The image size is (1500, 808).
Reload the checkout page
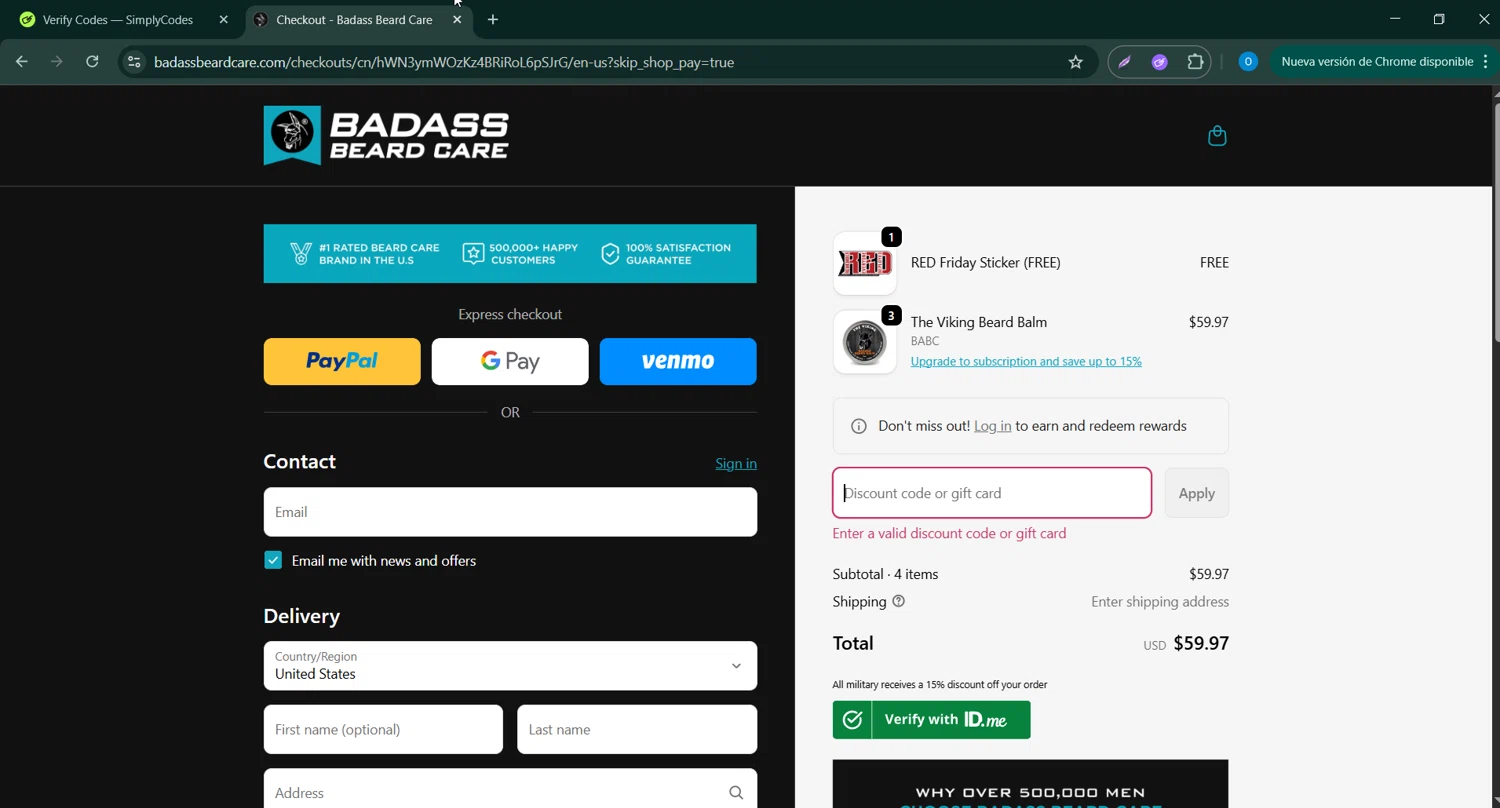[x=92, y=62]
